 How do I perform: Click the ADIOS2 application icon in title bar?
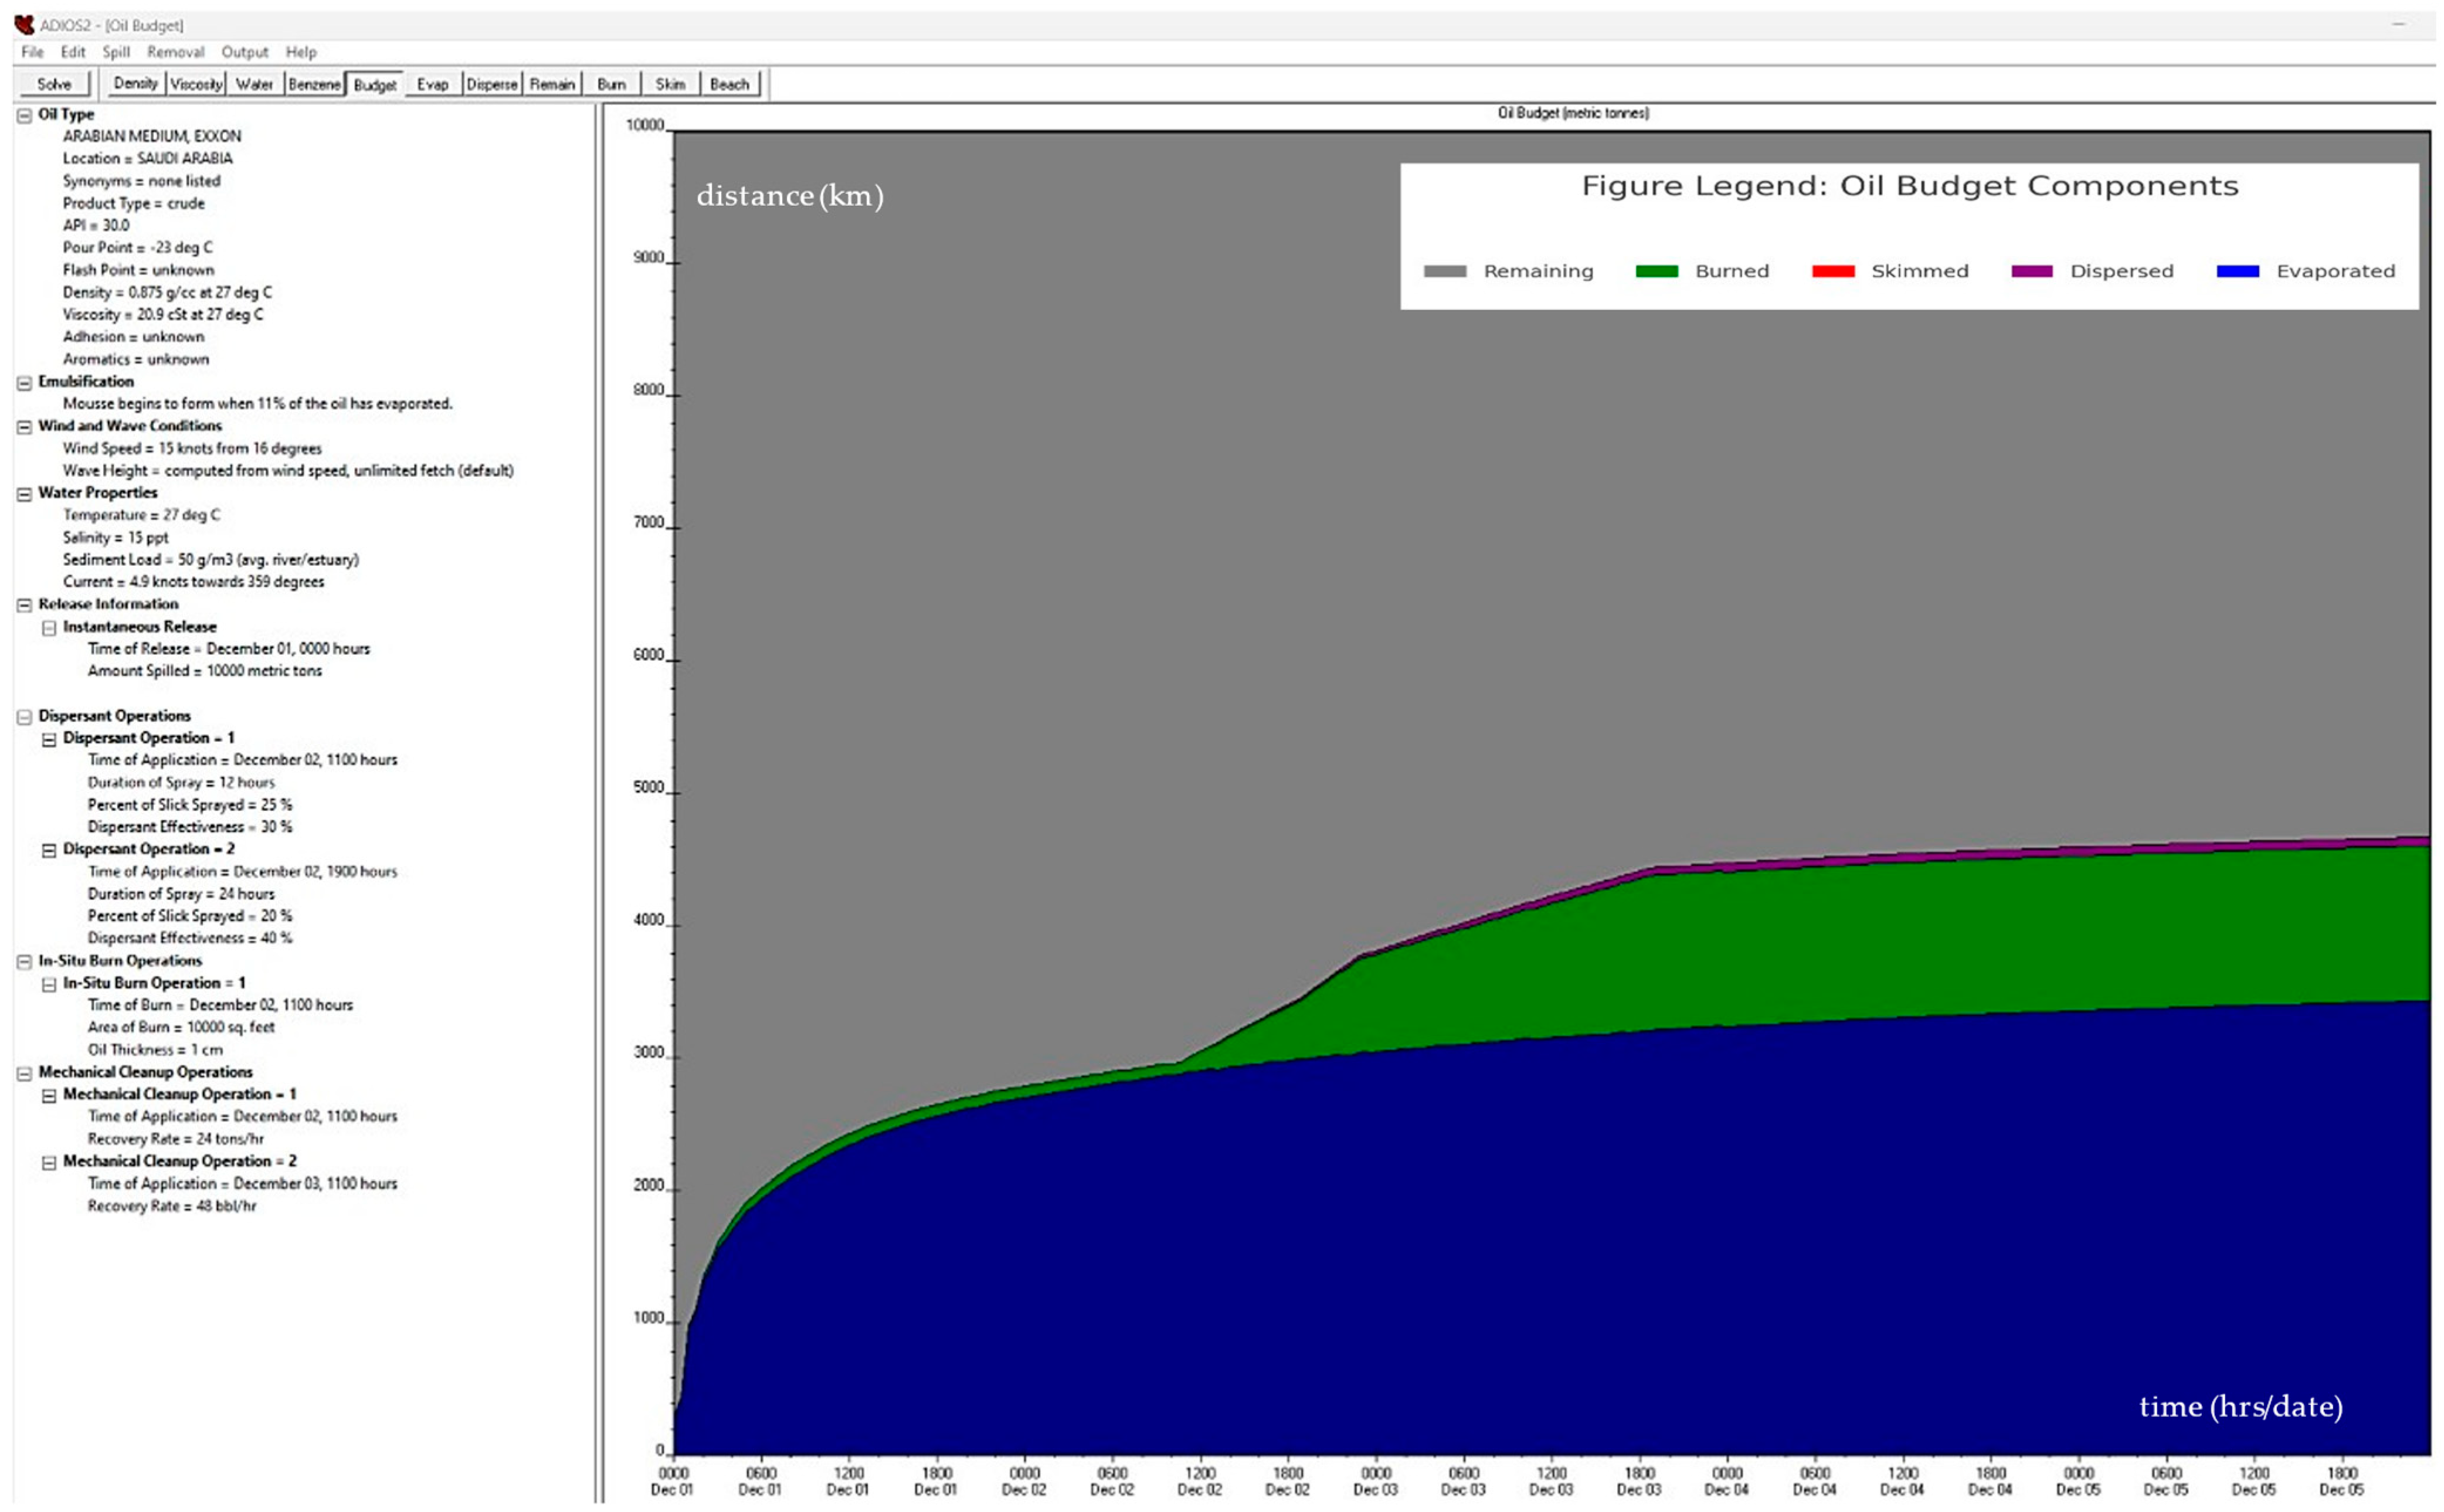24,25
